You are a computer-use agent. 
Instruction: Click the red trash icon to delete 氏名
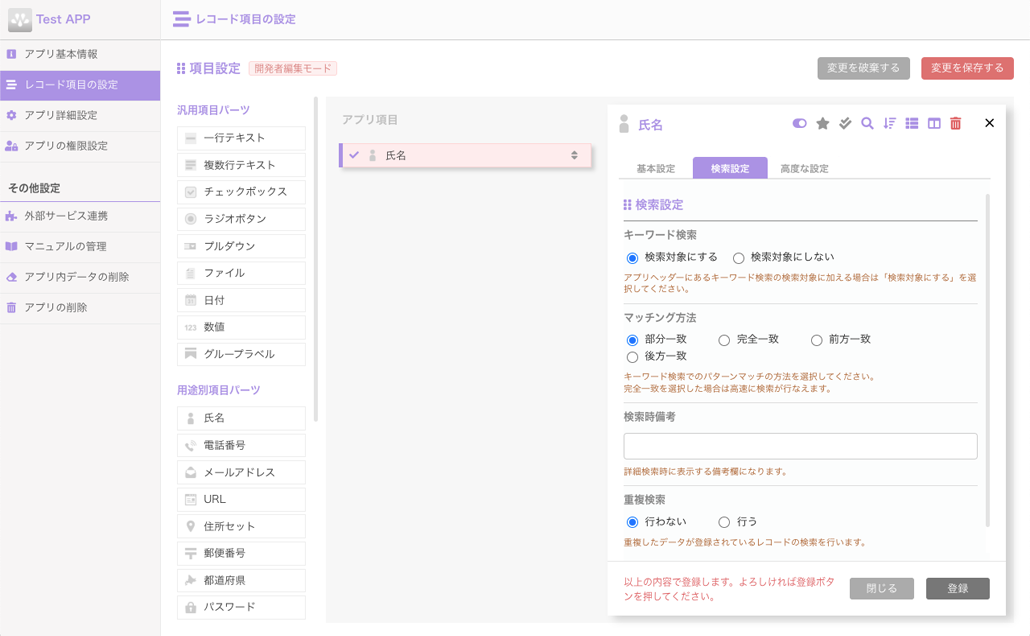[956, 124]
